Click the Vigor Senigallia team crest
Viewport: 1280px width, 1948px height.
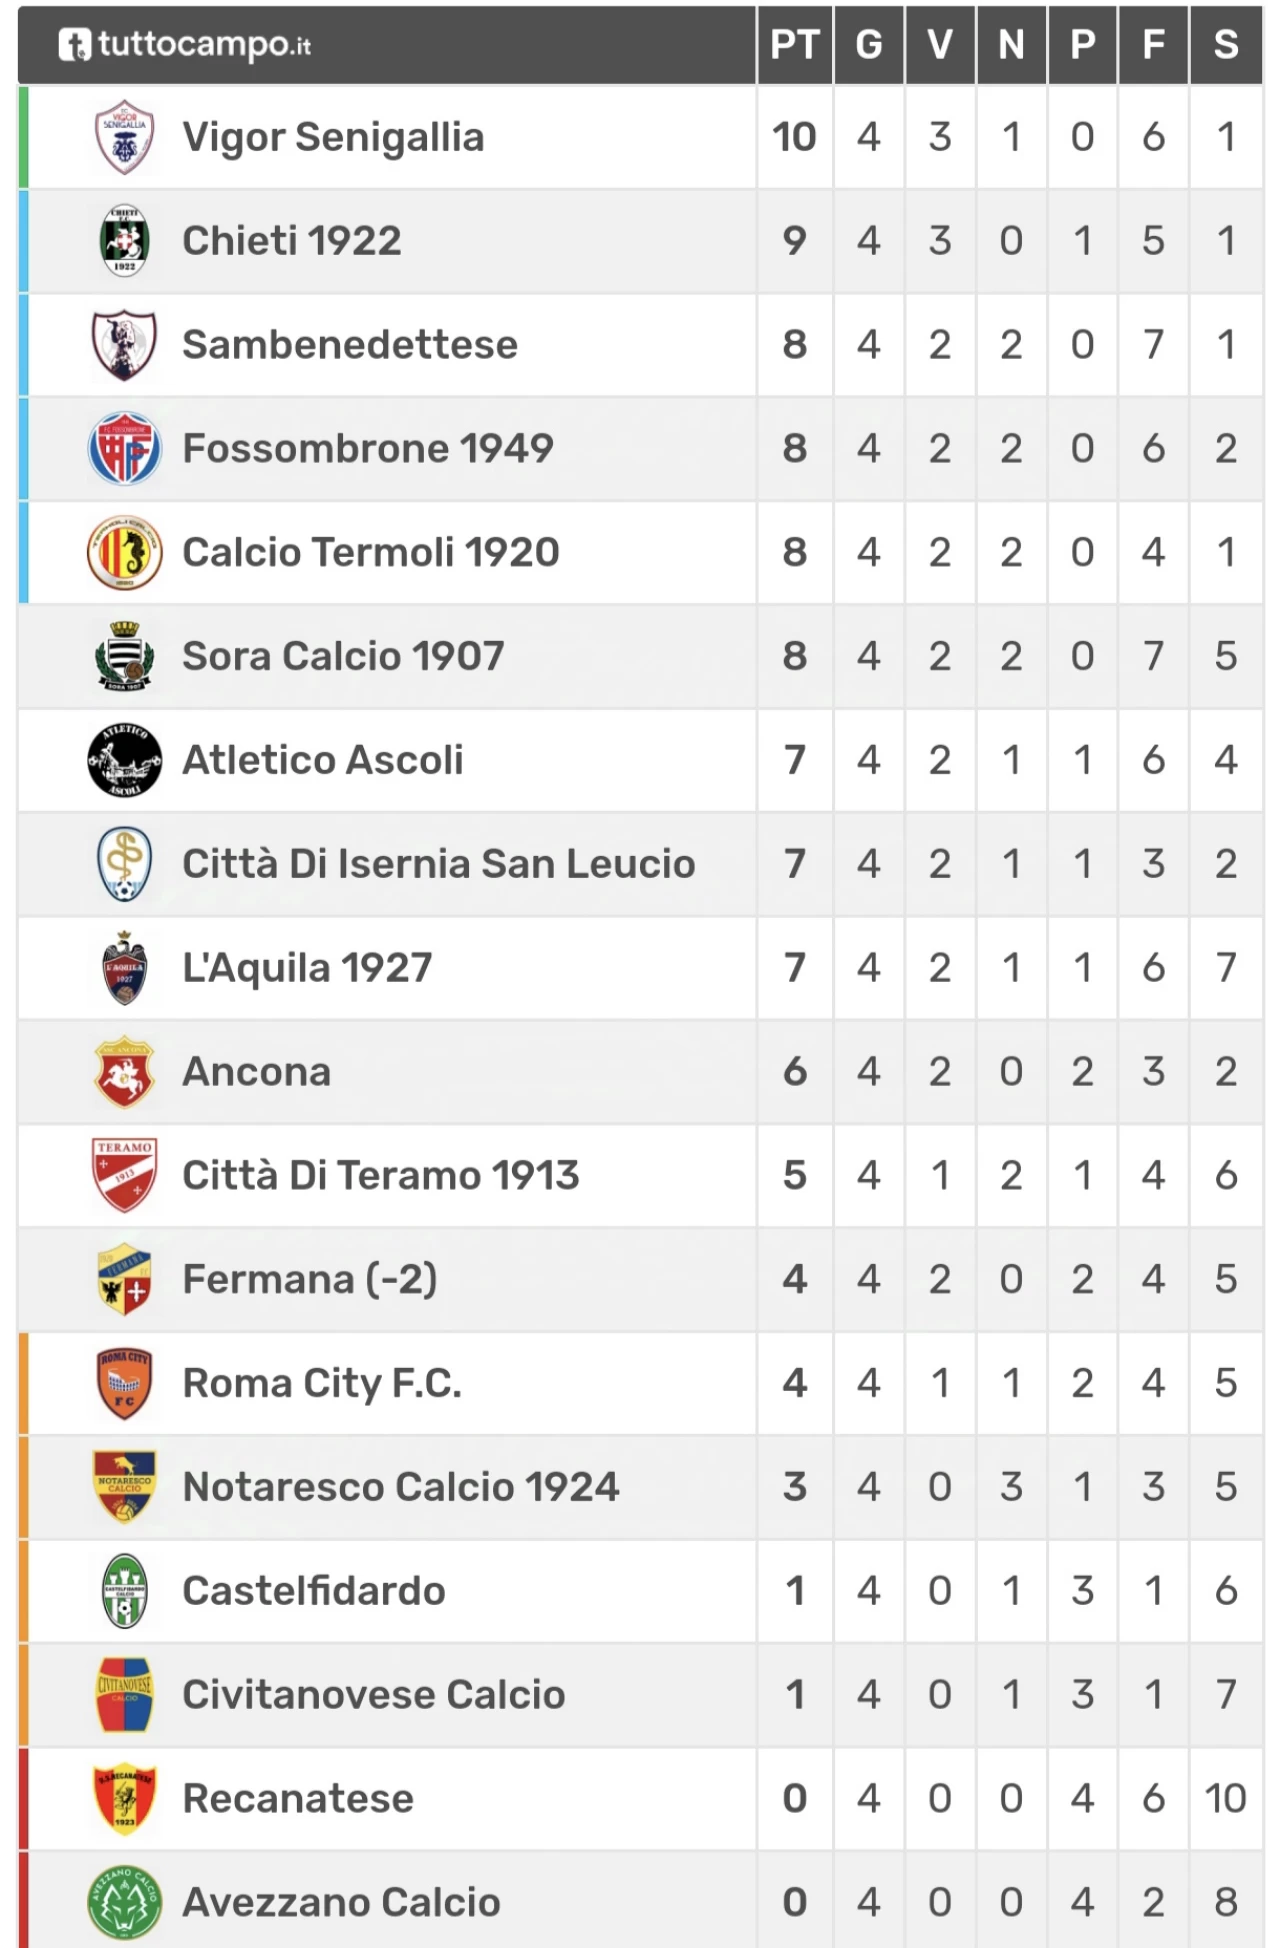(x=124, y=137)
